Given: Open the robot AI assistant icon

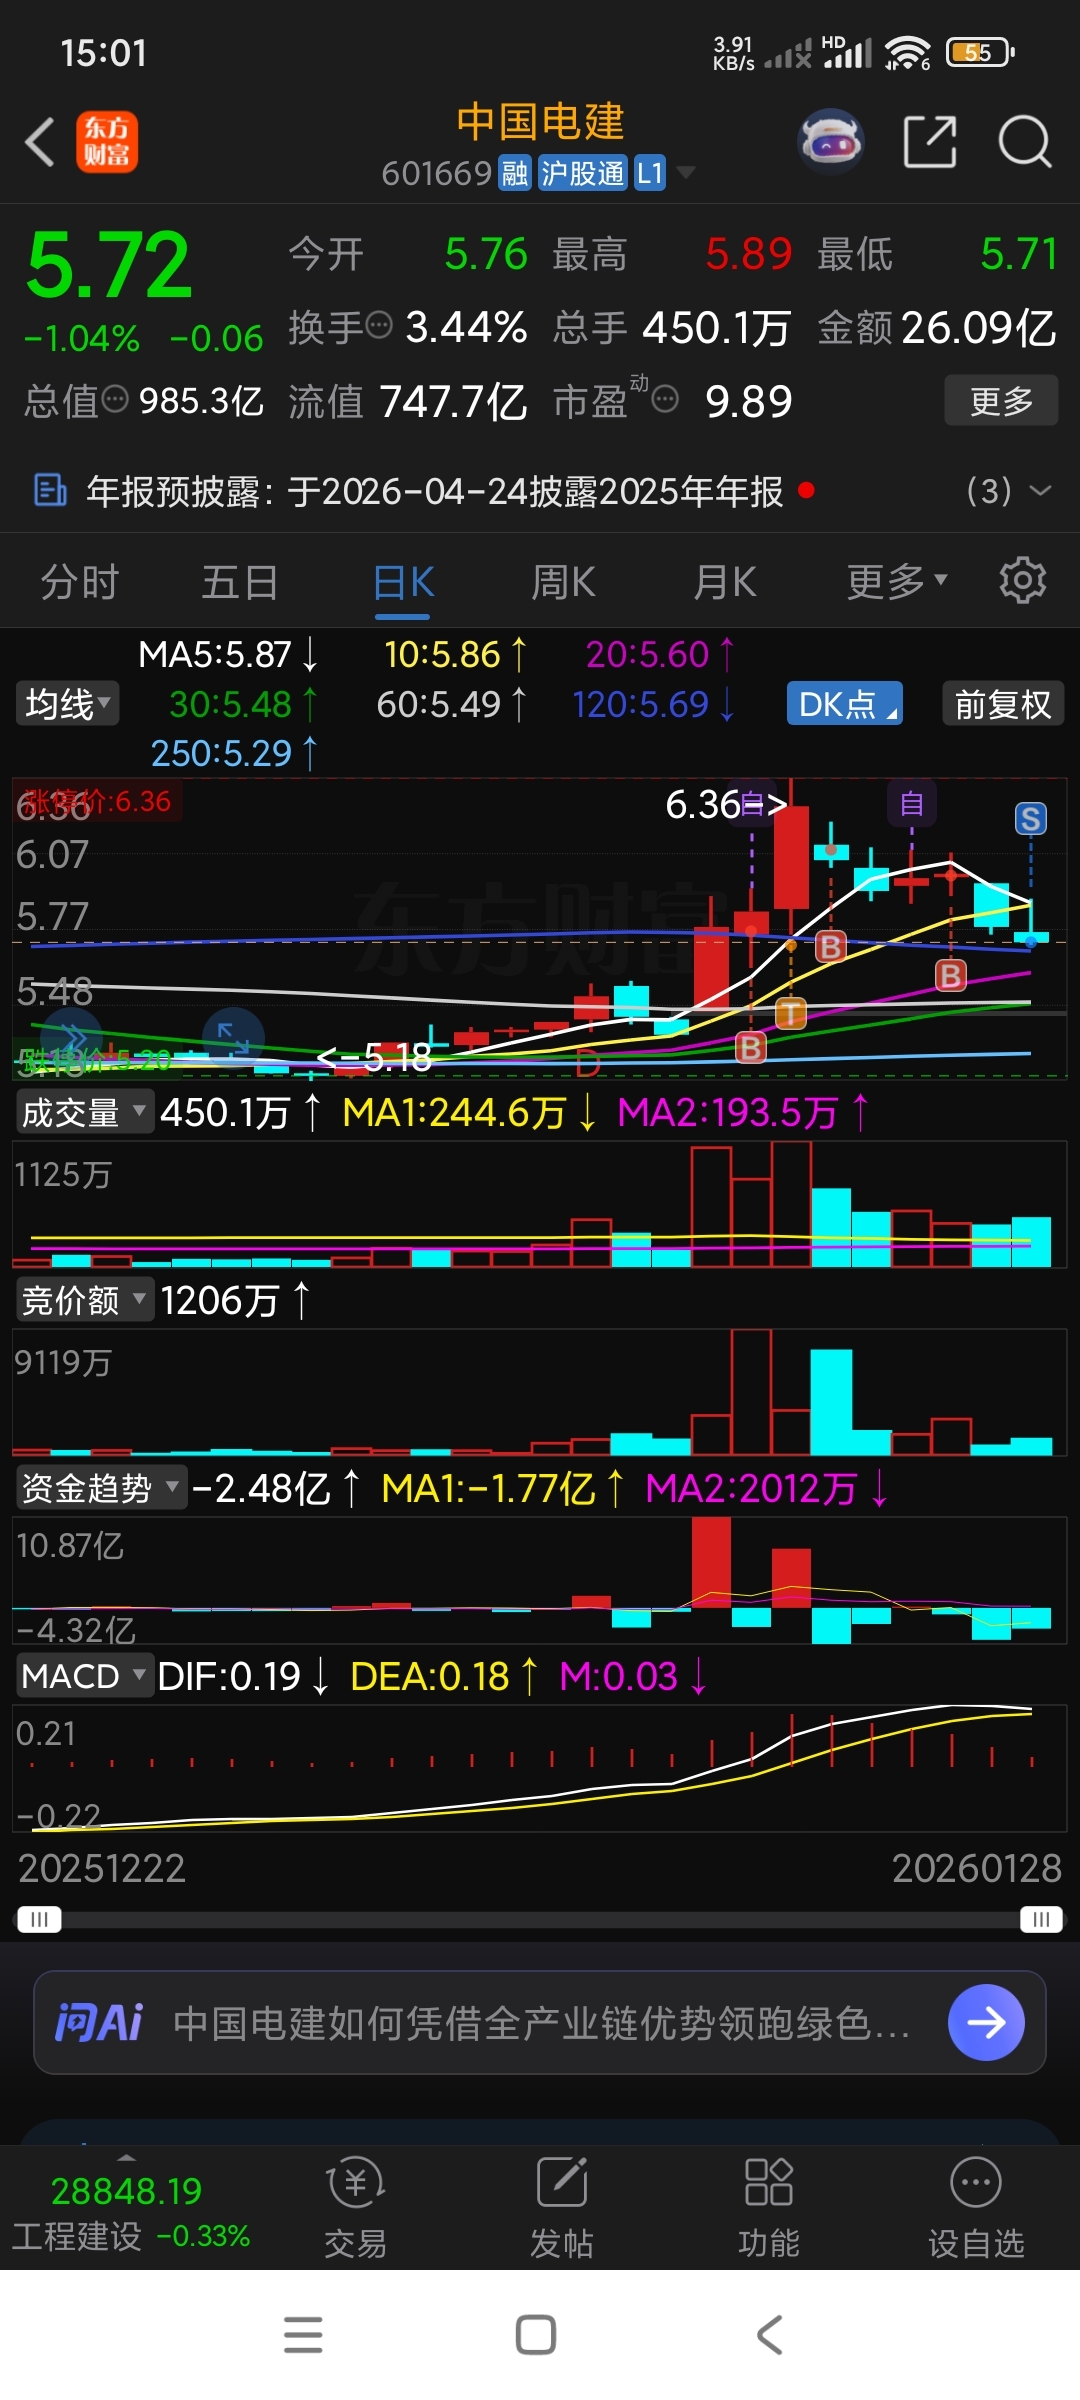Looking at the screenshot, I should click(x=831, y=141).
